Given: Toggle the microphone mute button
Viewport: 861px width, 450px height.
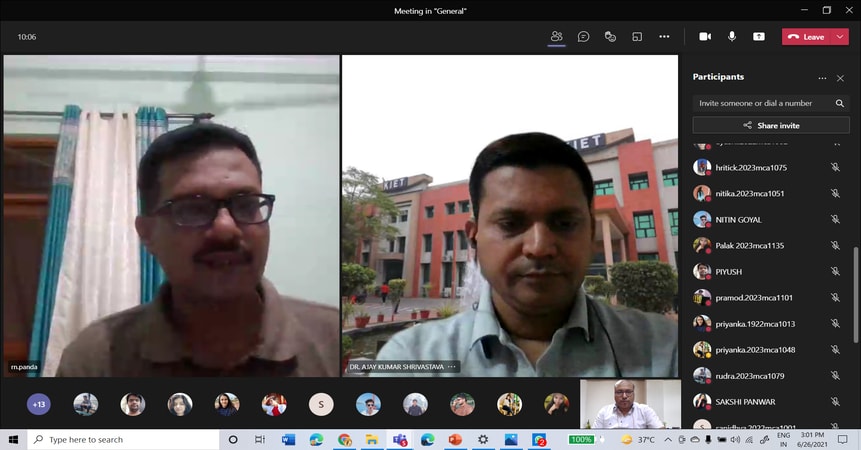Looking at the screenshot, I should click(x=732, y=37).
